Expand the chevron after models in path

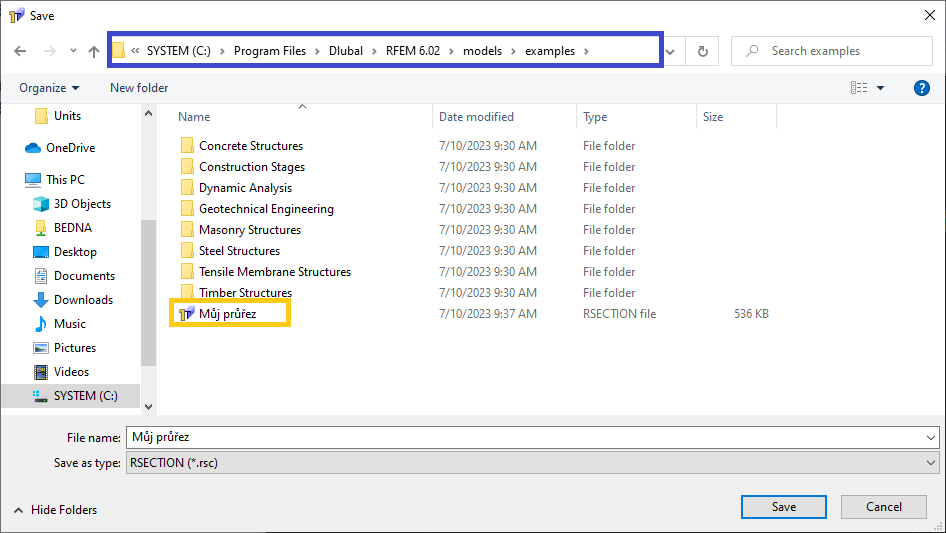513,51
